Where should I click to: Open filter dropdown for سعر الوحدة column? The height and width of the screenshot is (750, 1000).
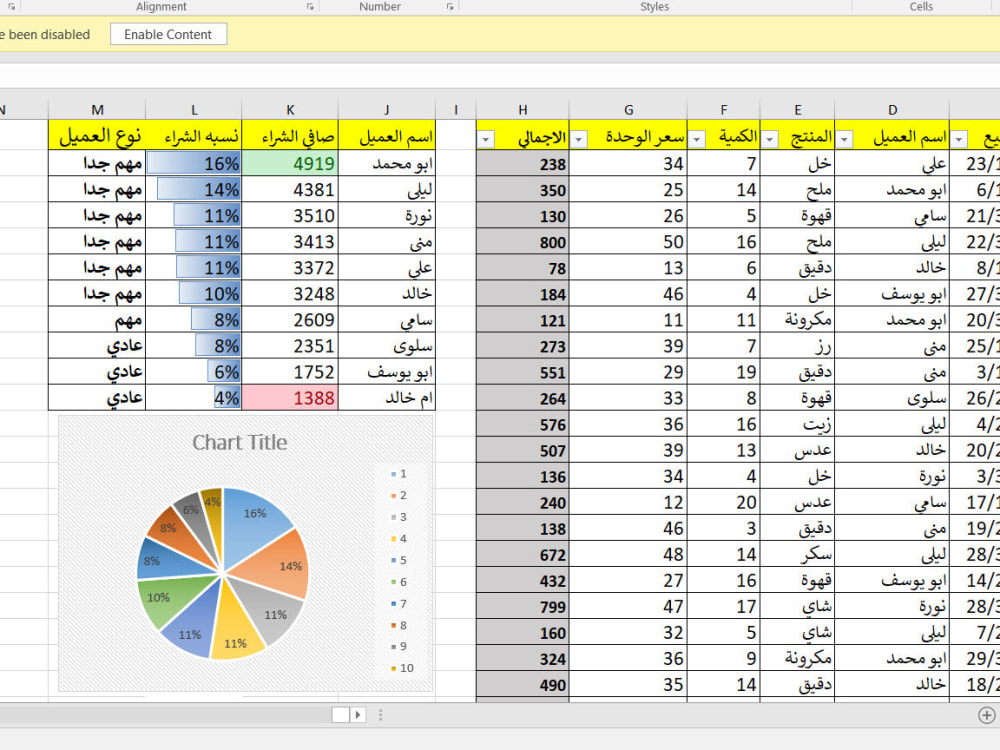pos(578,139)
